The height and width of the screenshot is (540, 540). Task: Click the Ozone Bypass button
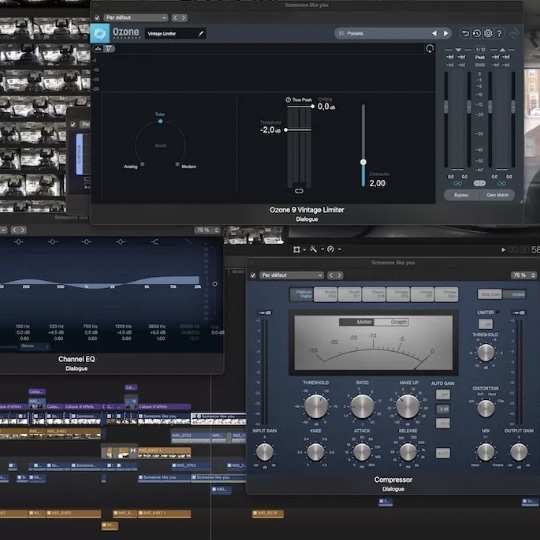tap(461, 195)
